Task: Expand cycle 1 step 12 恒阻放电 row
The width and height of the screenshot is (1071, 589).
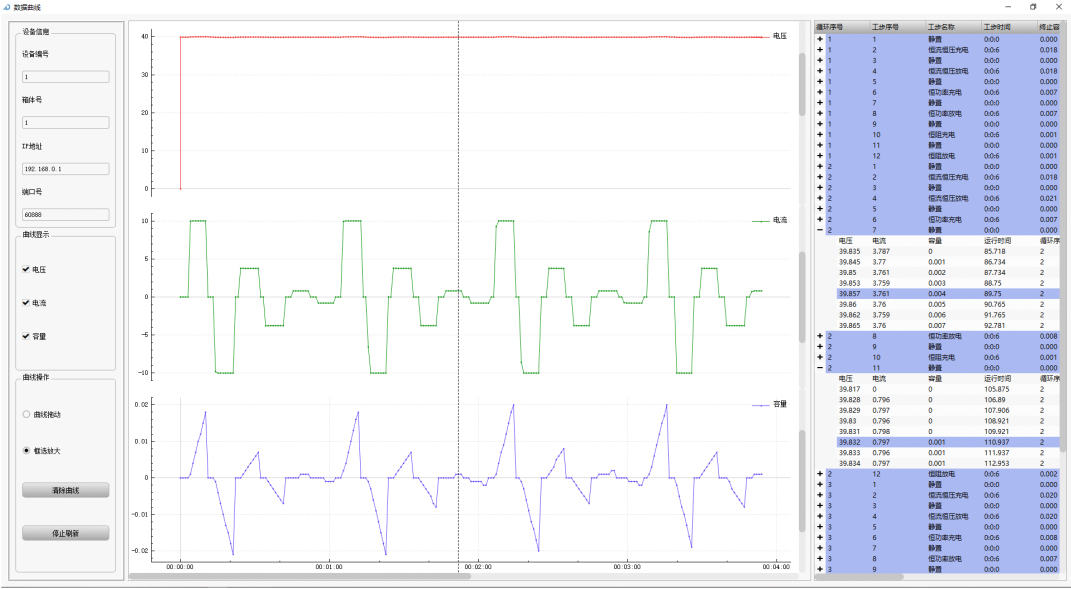Action: (x=820, y=156)
